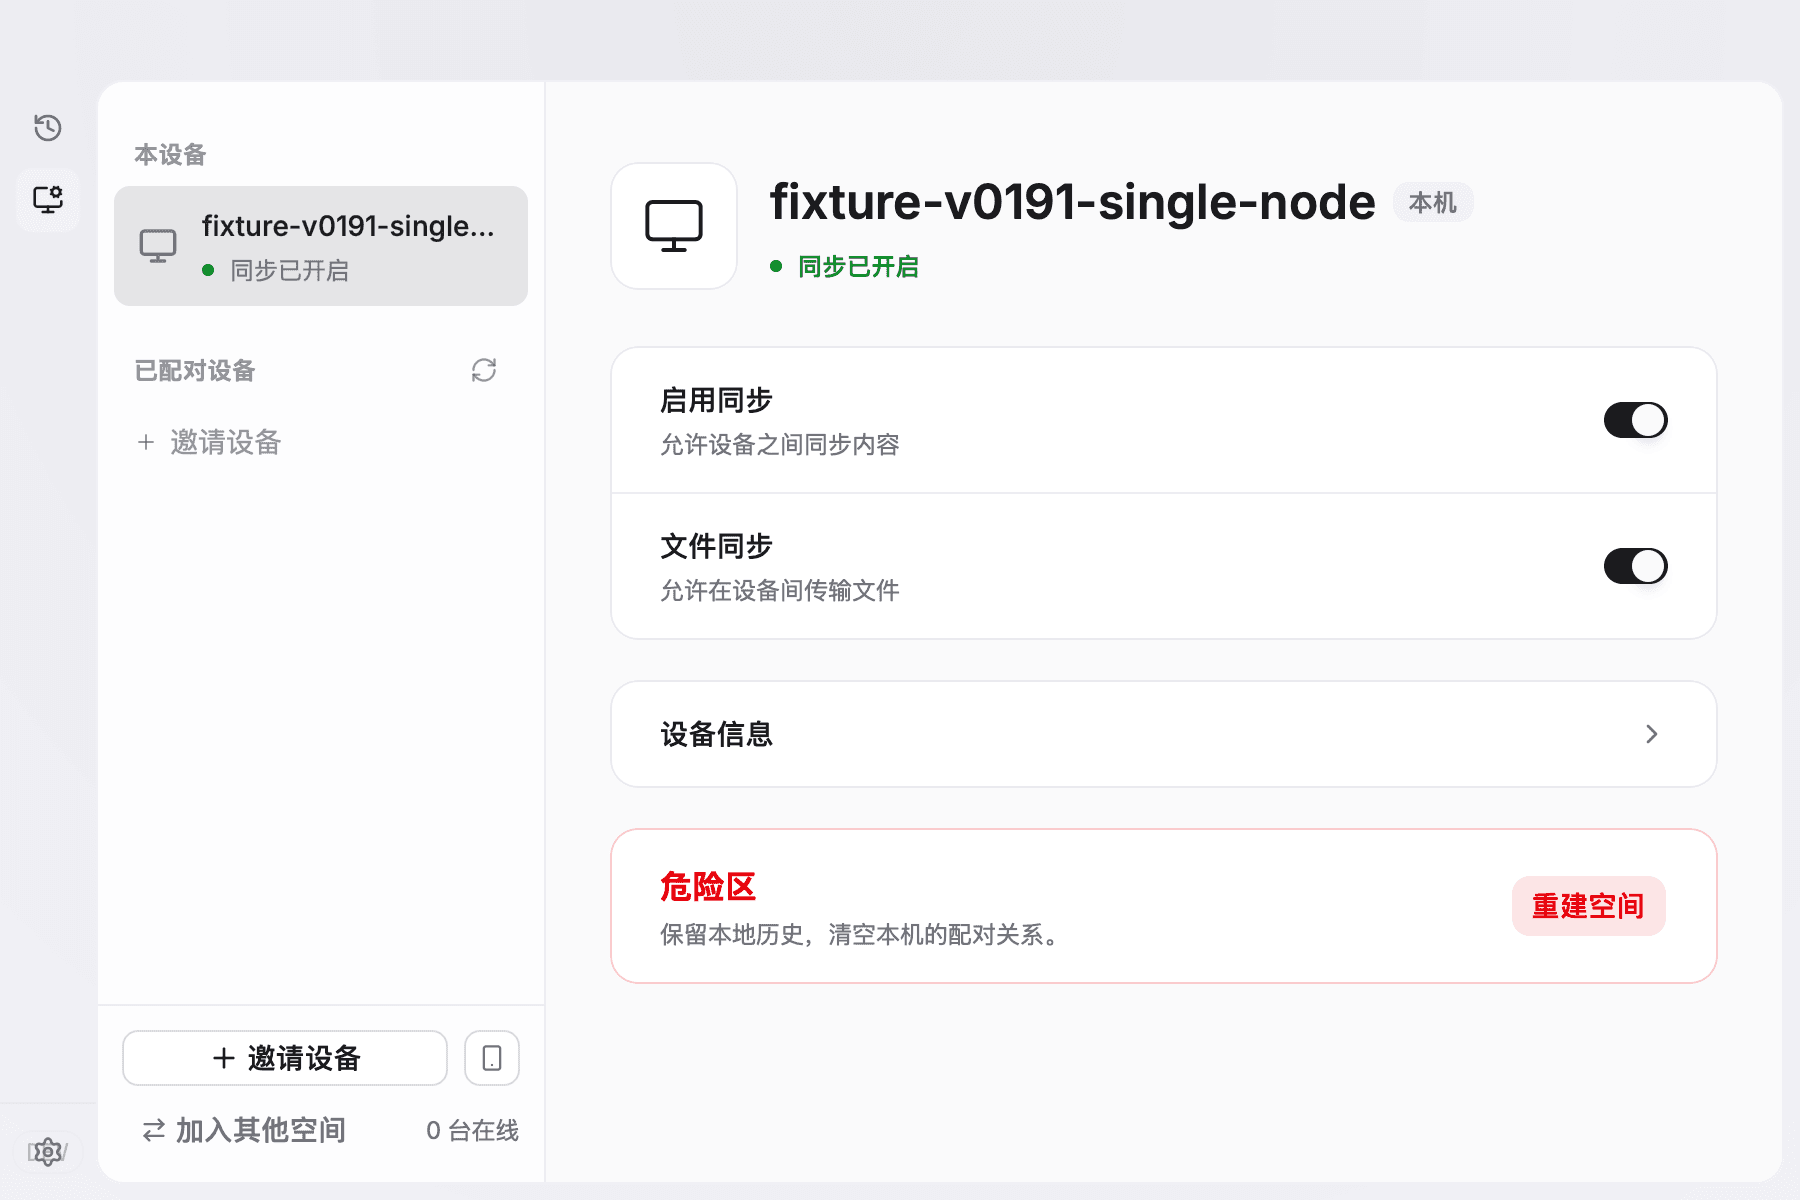Toggle the 启用同步 switch

tap(1636, 420)
